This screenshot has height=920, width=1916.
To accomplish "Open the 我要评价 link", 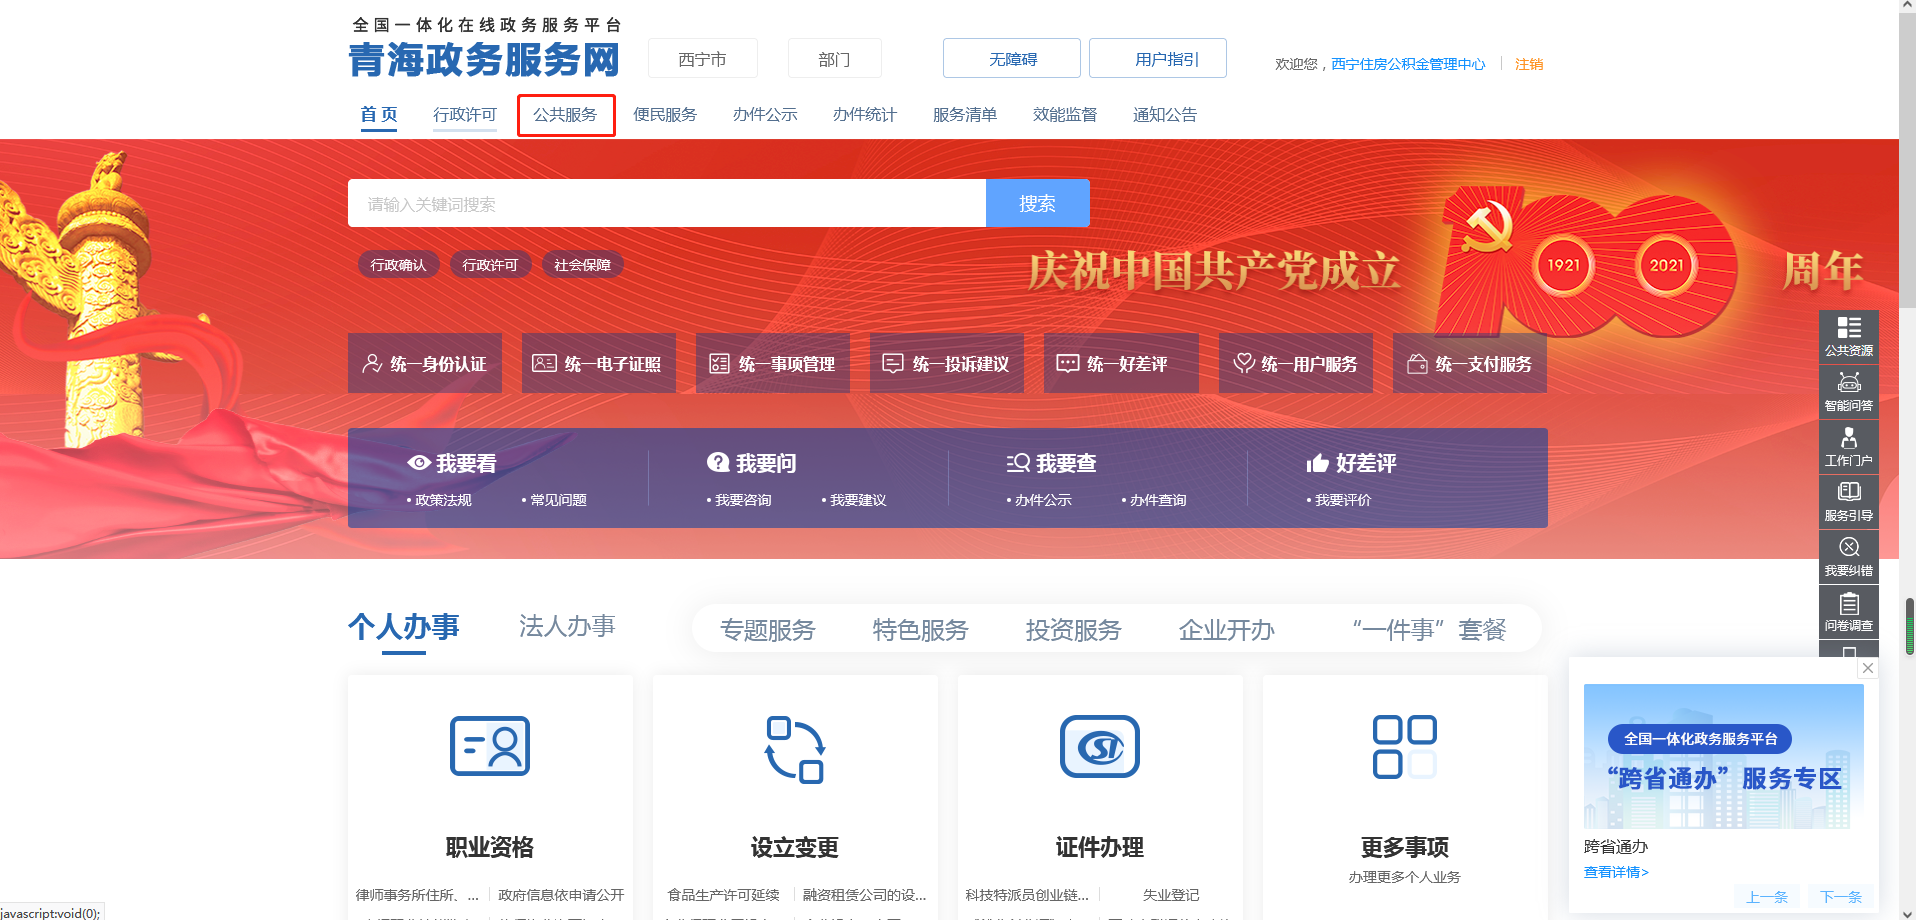I will click(1343, 500).
